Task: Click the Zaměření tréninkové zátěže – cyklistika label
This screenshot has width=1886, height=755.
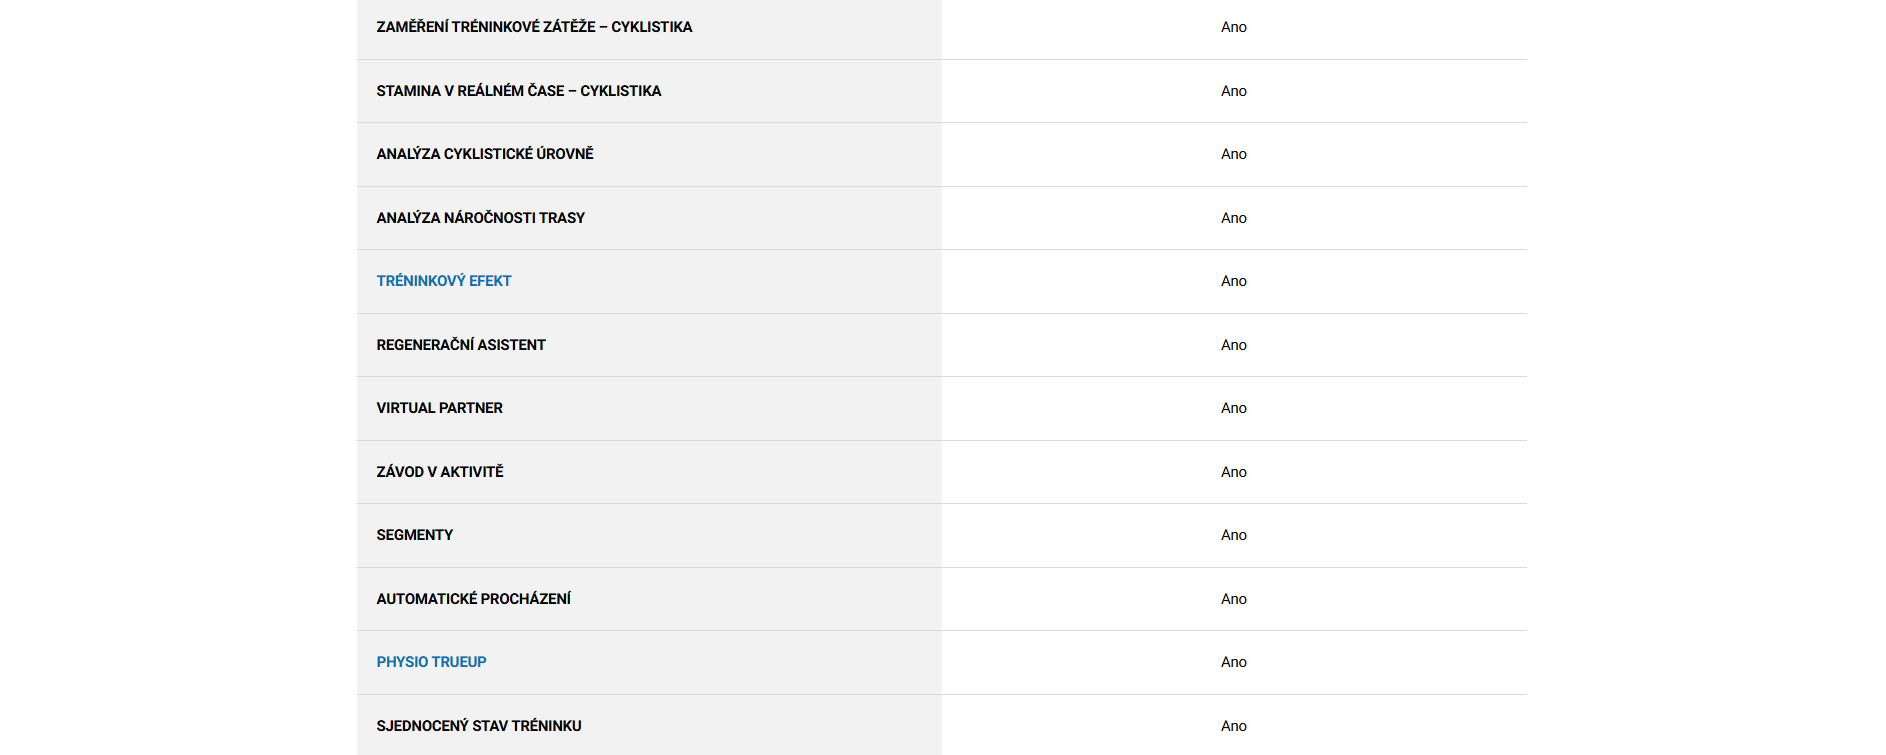Action: (x=534, y=27)
